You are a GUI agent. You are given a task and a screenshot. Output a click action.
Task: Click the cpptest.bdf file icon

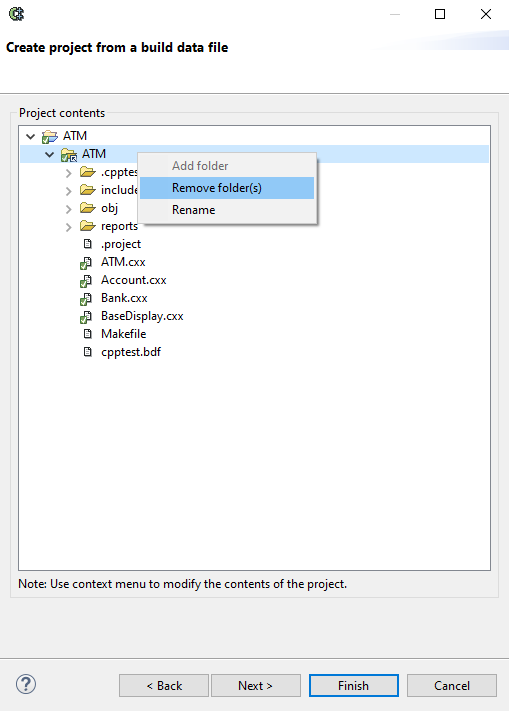[x=87, y=352]
